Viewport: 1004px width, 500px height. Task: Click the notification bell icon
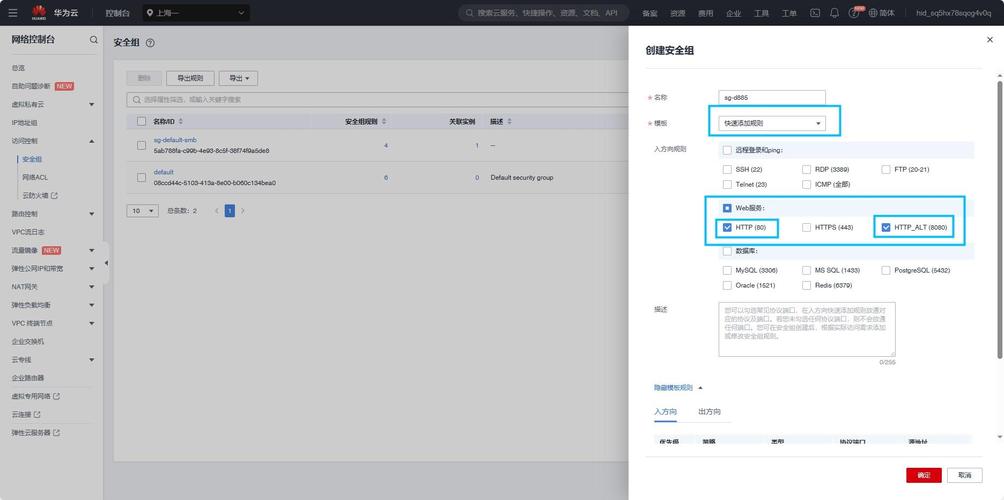[834, 13]
